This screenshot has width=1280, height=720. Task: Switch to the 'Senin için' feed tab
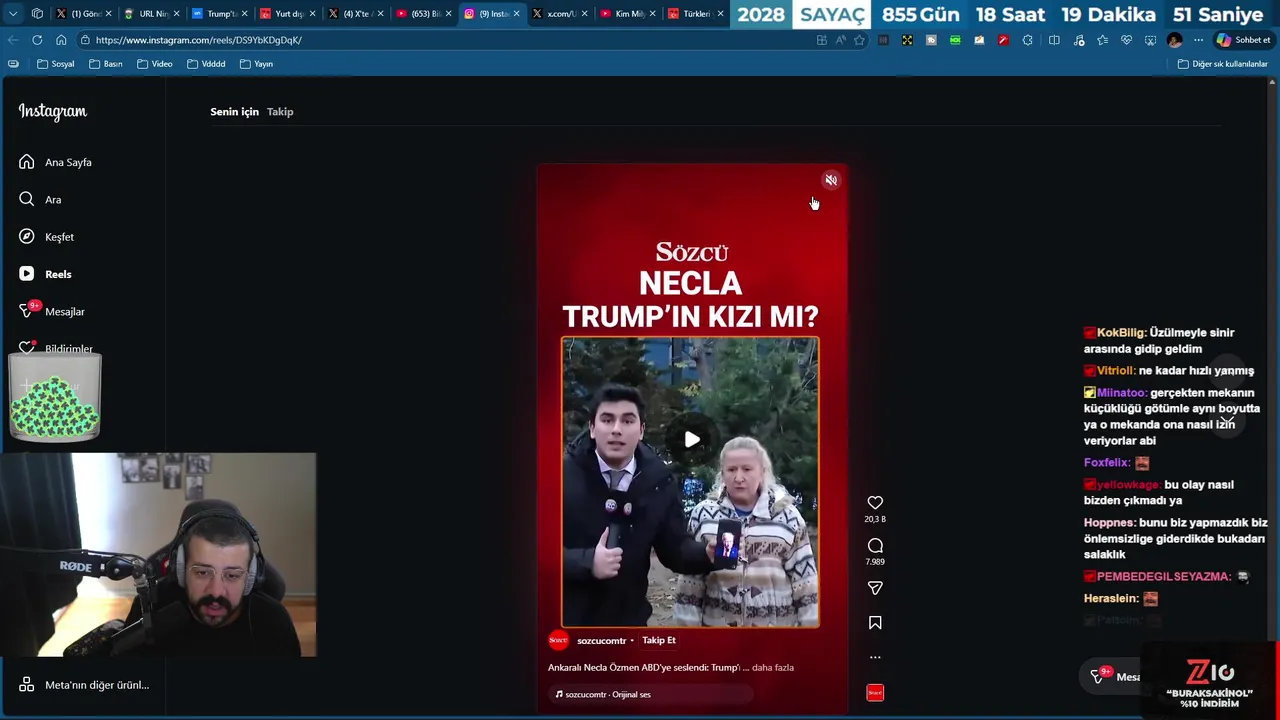(234, 111)
